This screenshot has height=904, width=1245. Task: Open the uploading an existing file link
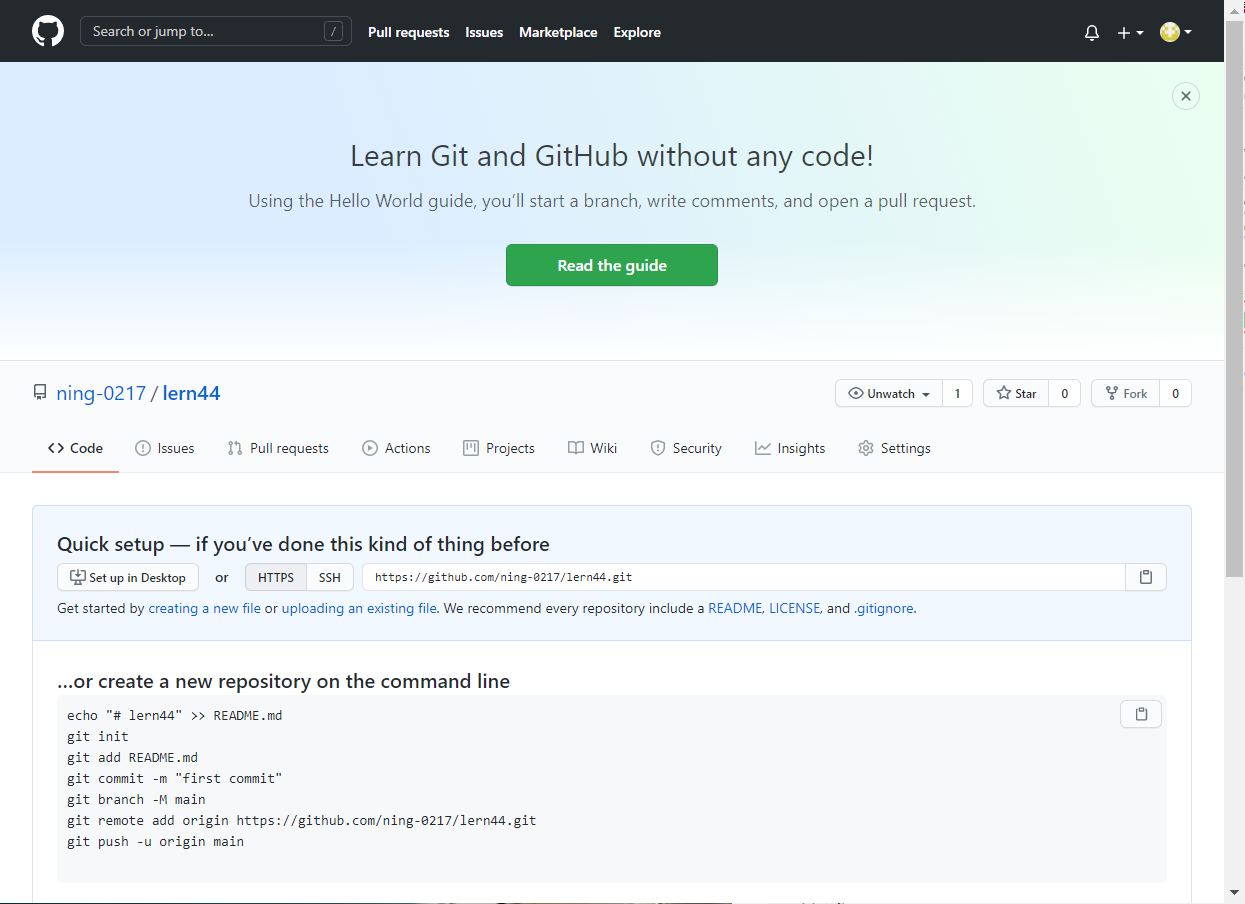pos(359,608)
